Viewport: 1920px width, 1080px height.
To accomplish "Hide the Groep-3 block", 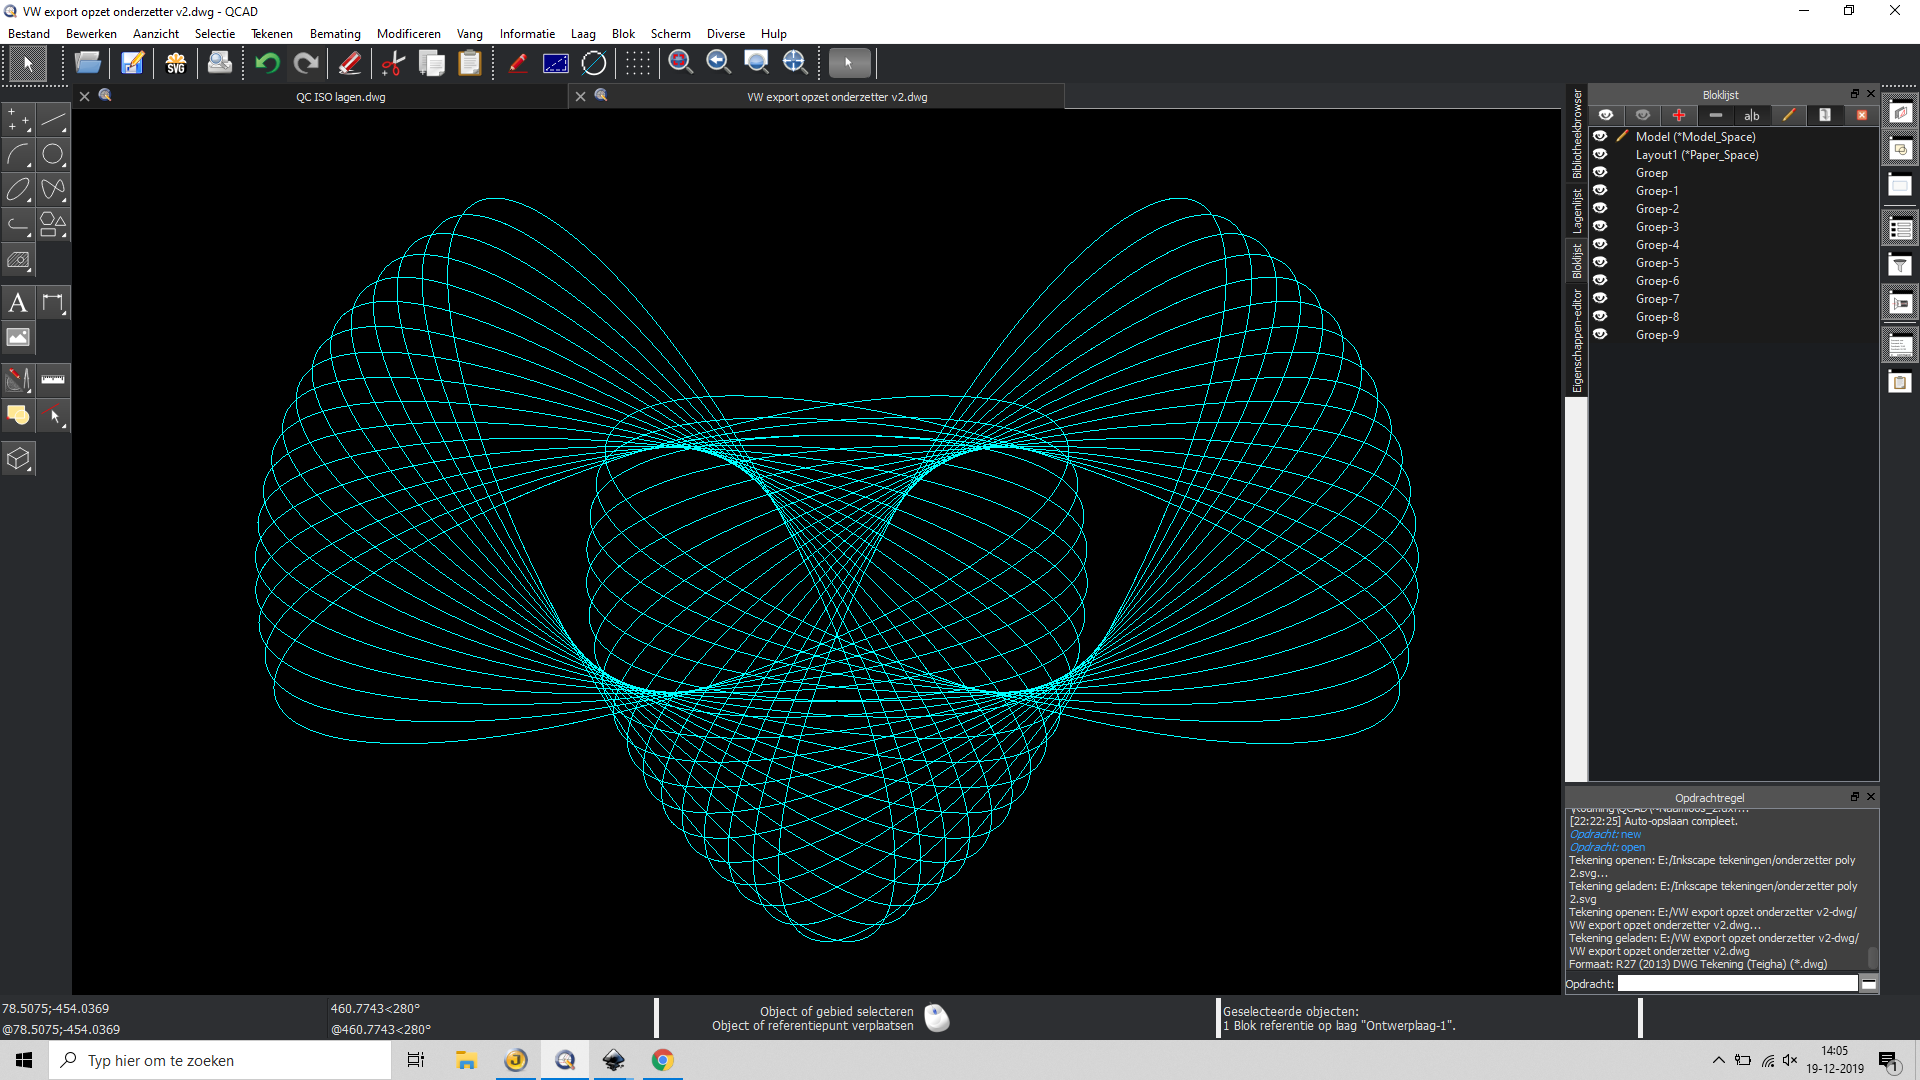I will [1600, 227].
